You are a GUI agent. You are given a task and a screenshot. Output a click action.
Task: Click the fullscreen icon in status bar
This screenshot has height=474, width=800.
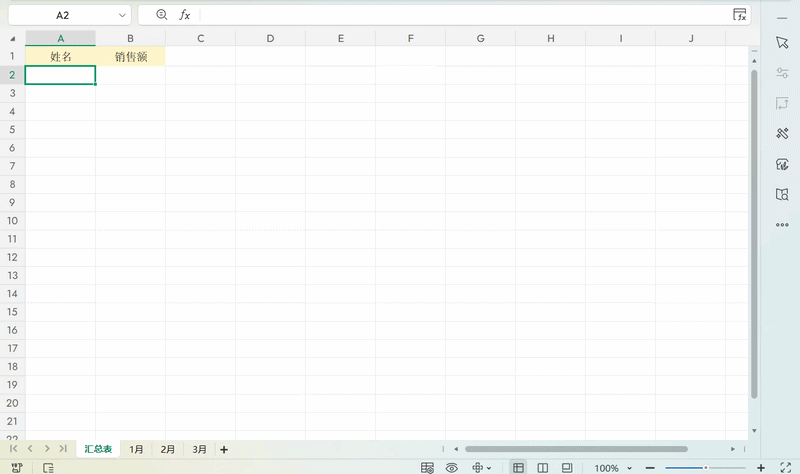tap(785, 467)
